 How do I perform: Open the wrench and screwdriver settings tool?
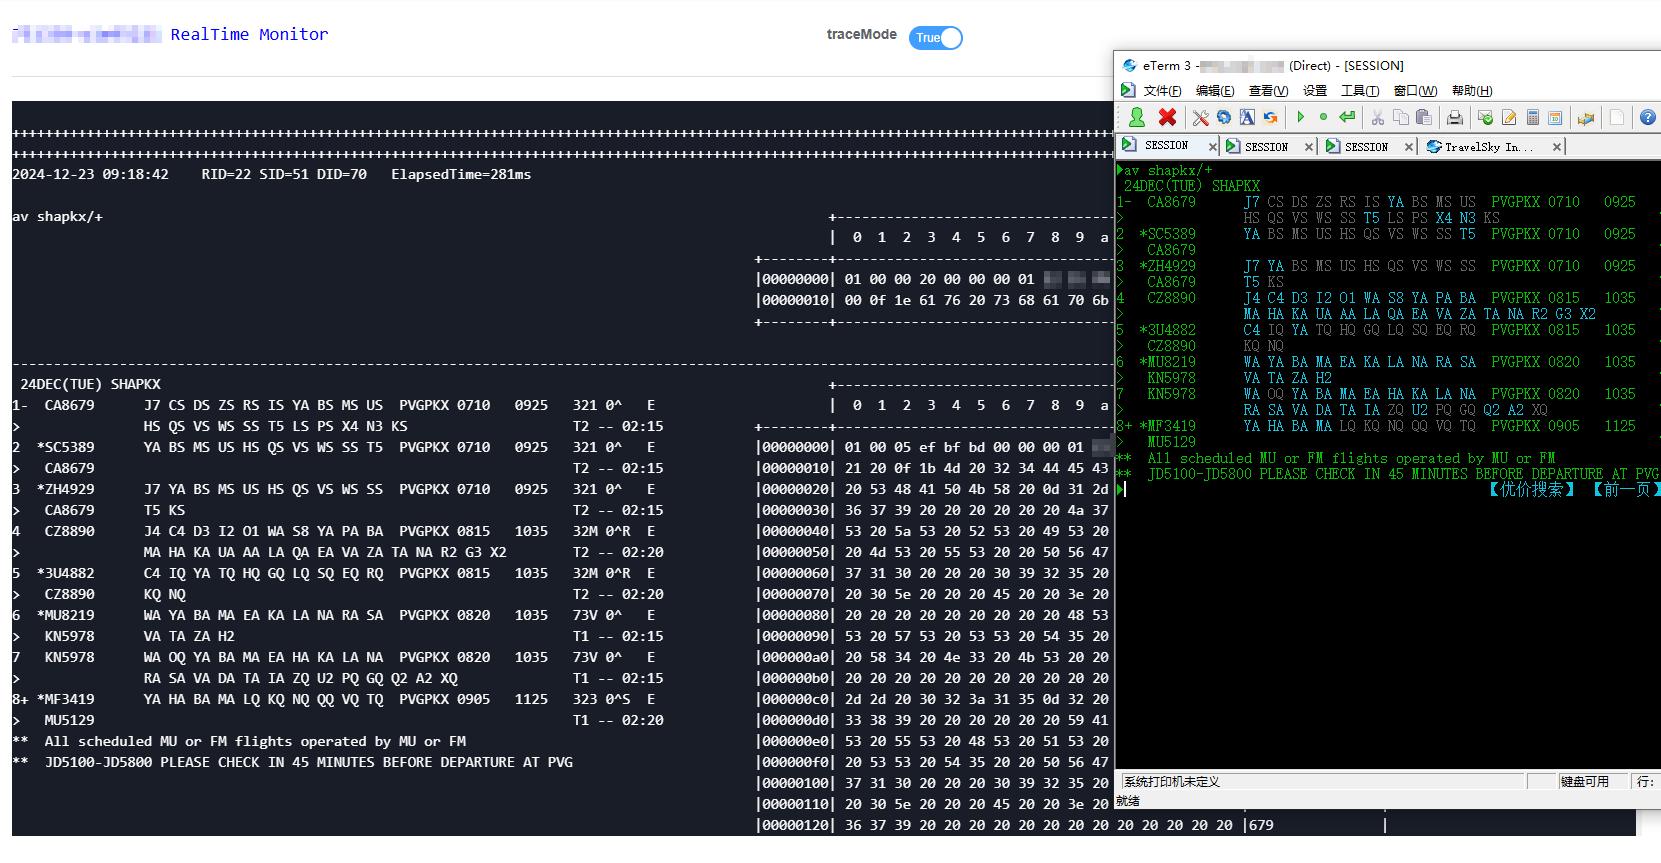(1200, 117)
